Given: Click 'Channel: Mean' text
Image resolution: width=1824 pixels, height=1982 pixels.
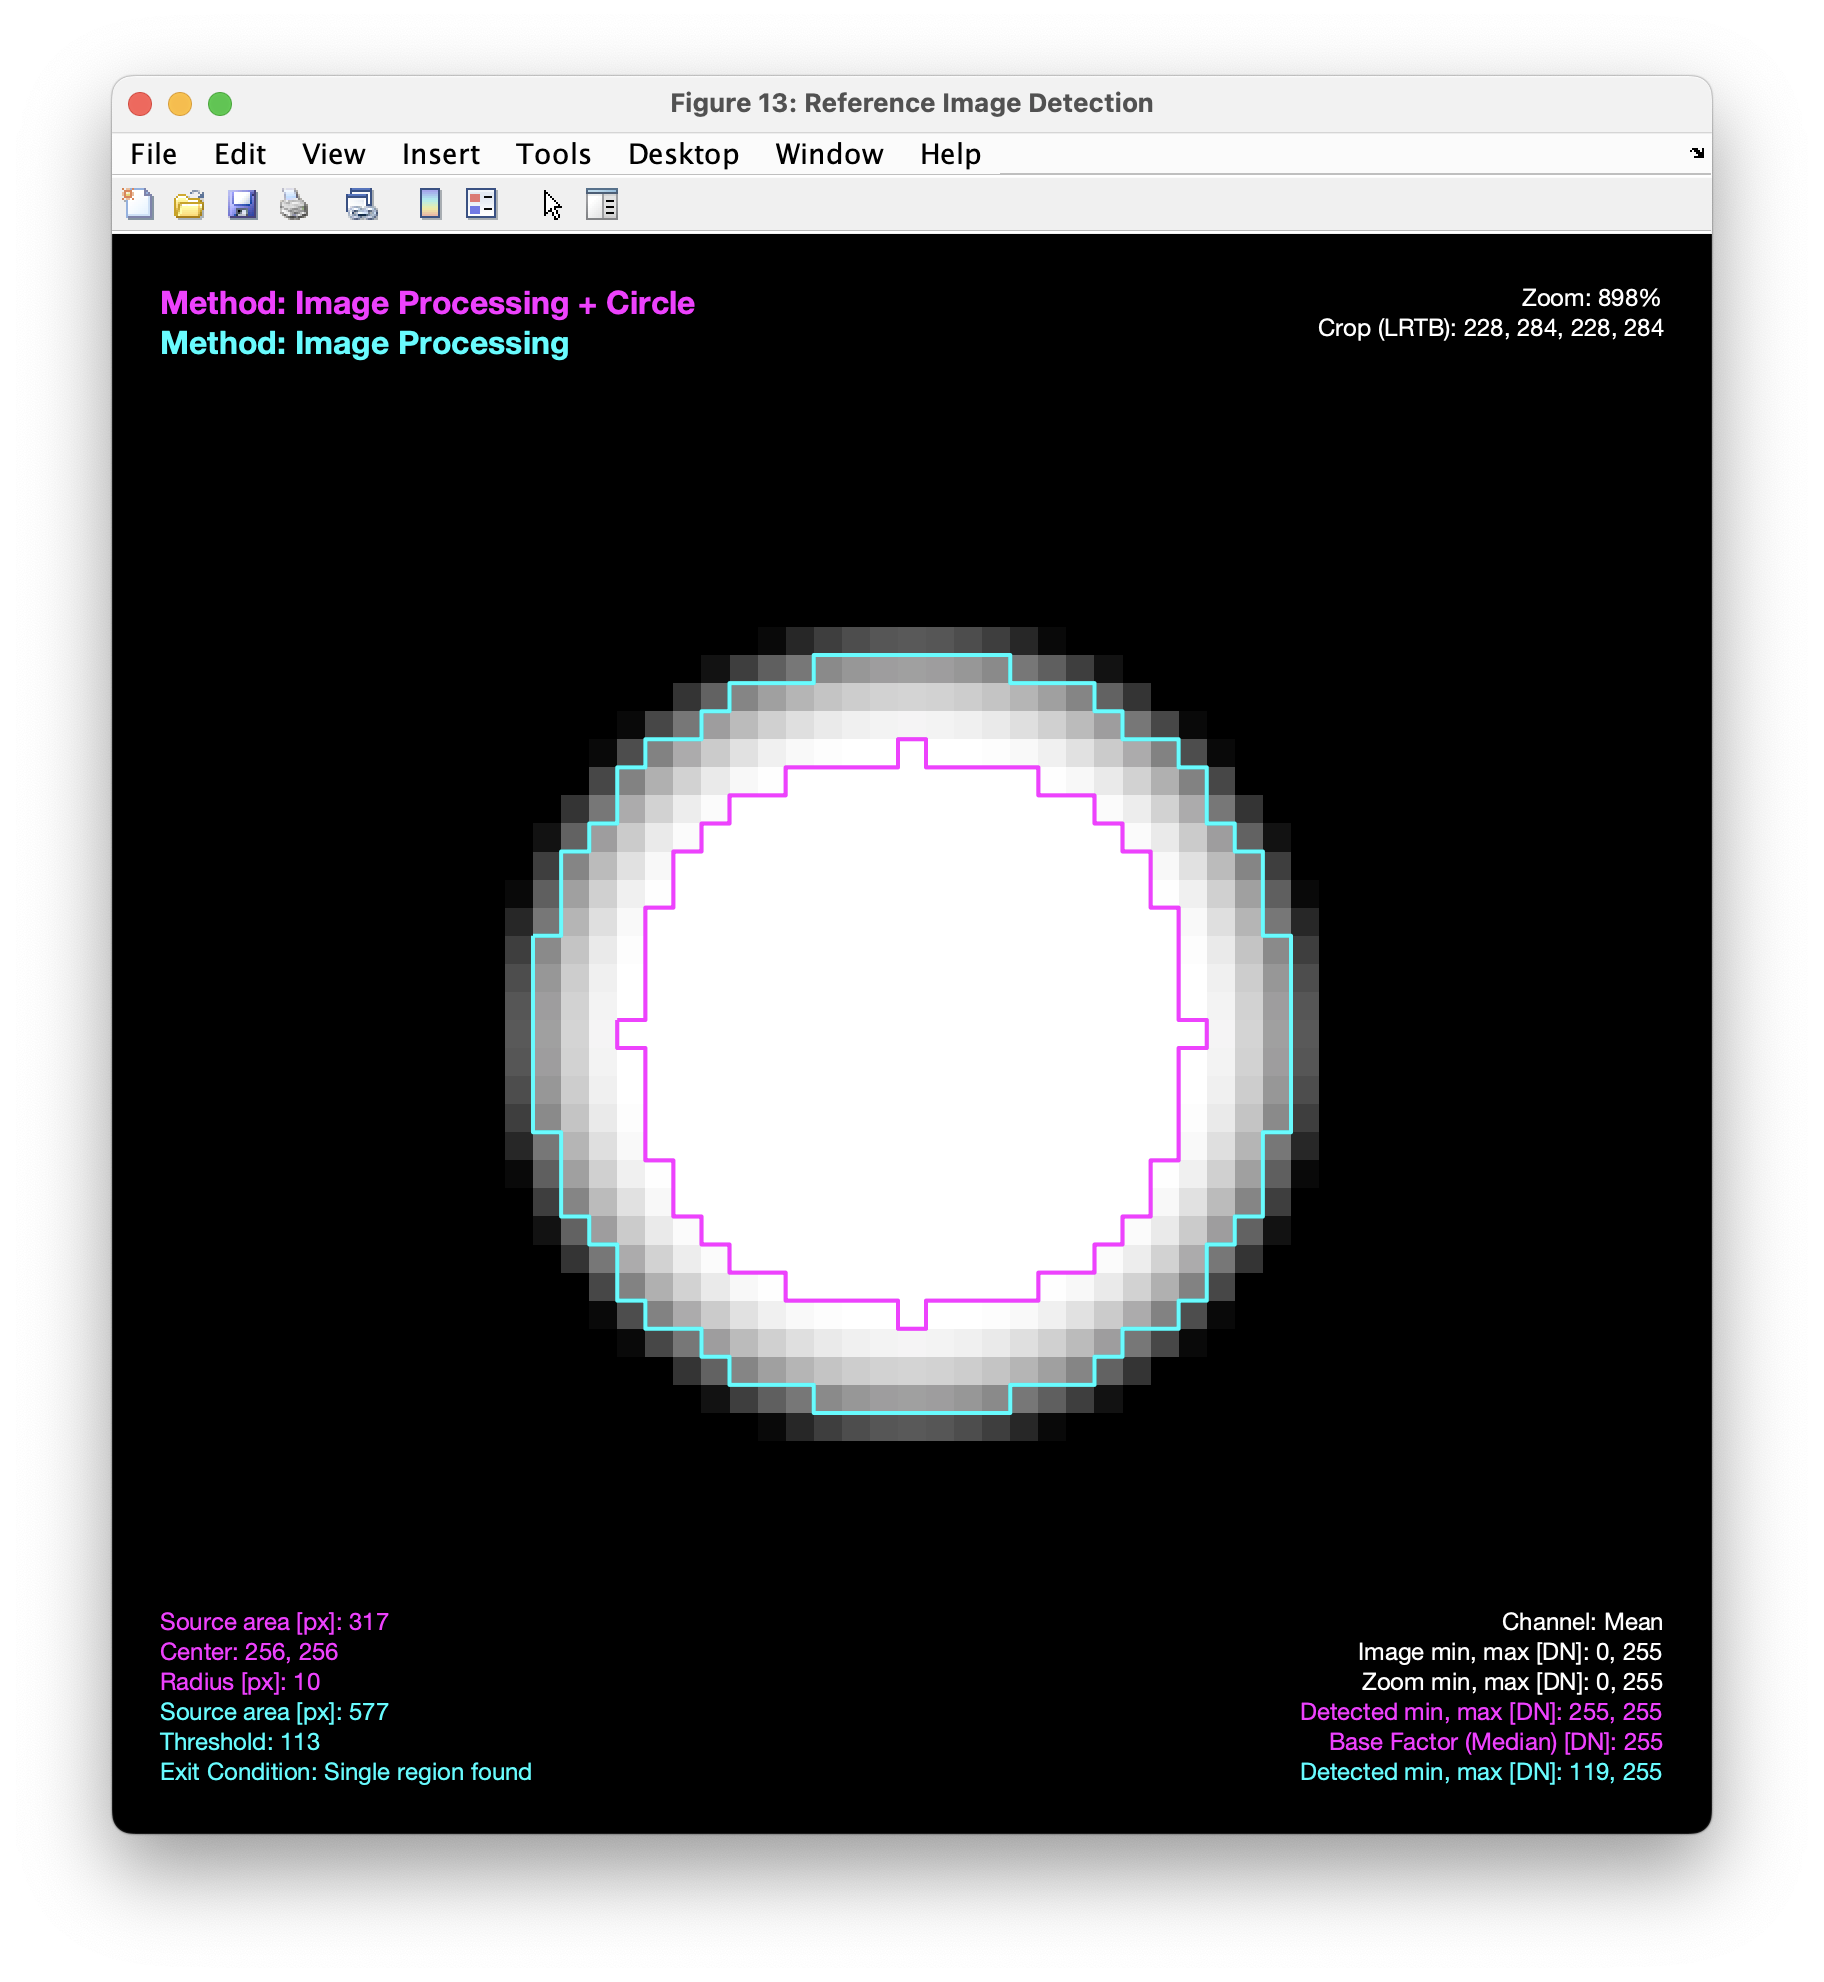Looking at the screenshot, I should point(1582,1622).
